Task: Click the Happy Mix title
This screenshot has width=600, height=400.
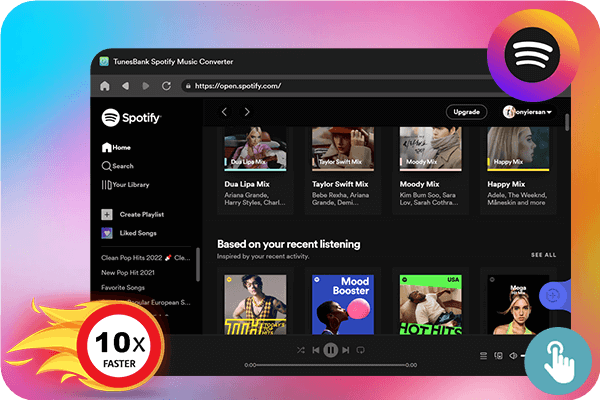Action: click(x=506, y=184)
